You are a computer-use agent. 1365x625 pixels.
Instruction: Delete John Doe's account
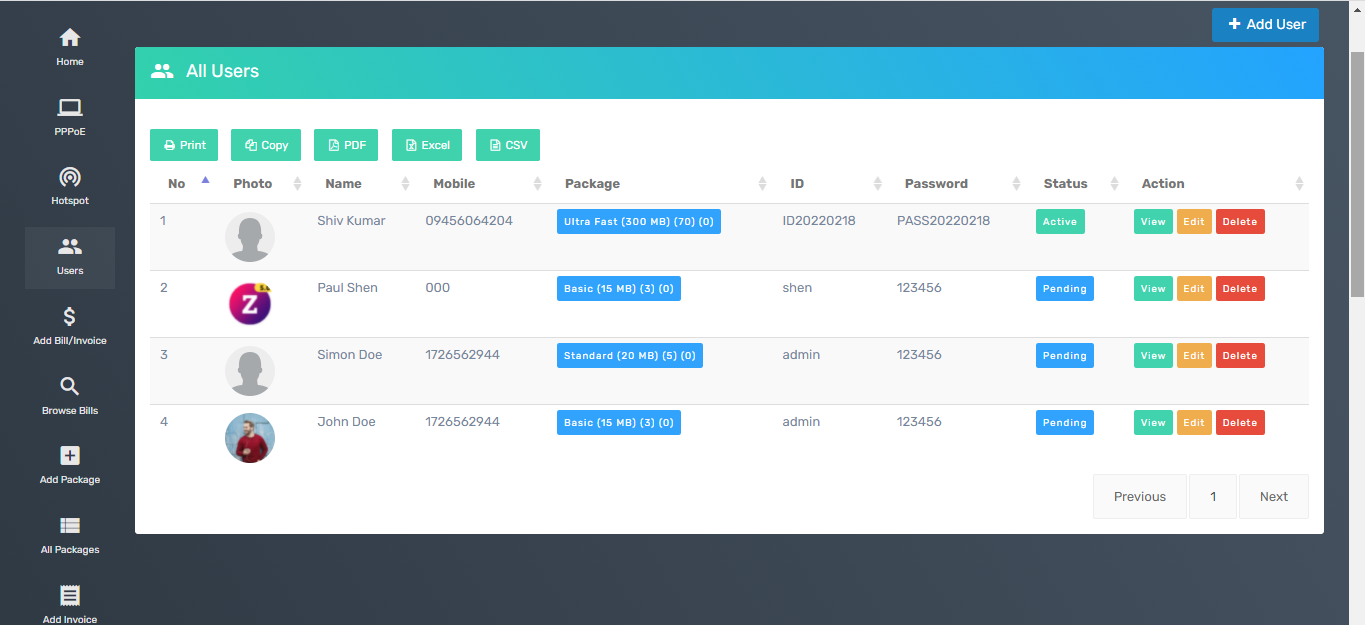[1240, 422]
